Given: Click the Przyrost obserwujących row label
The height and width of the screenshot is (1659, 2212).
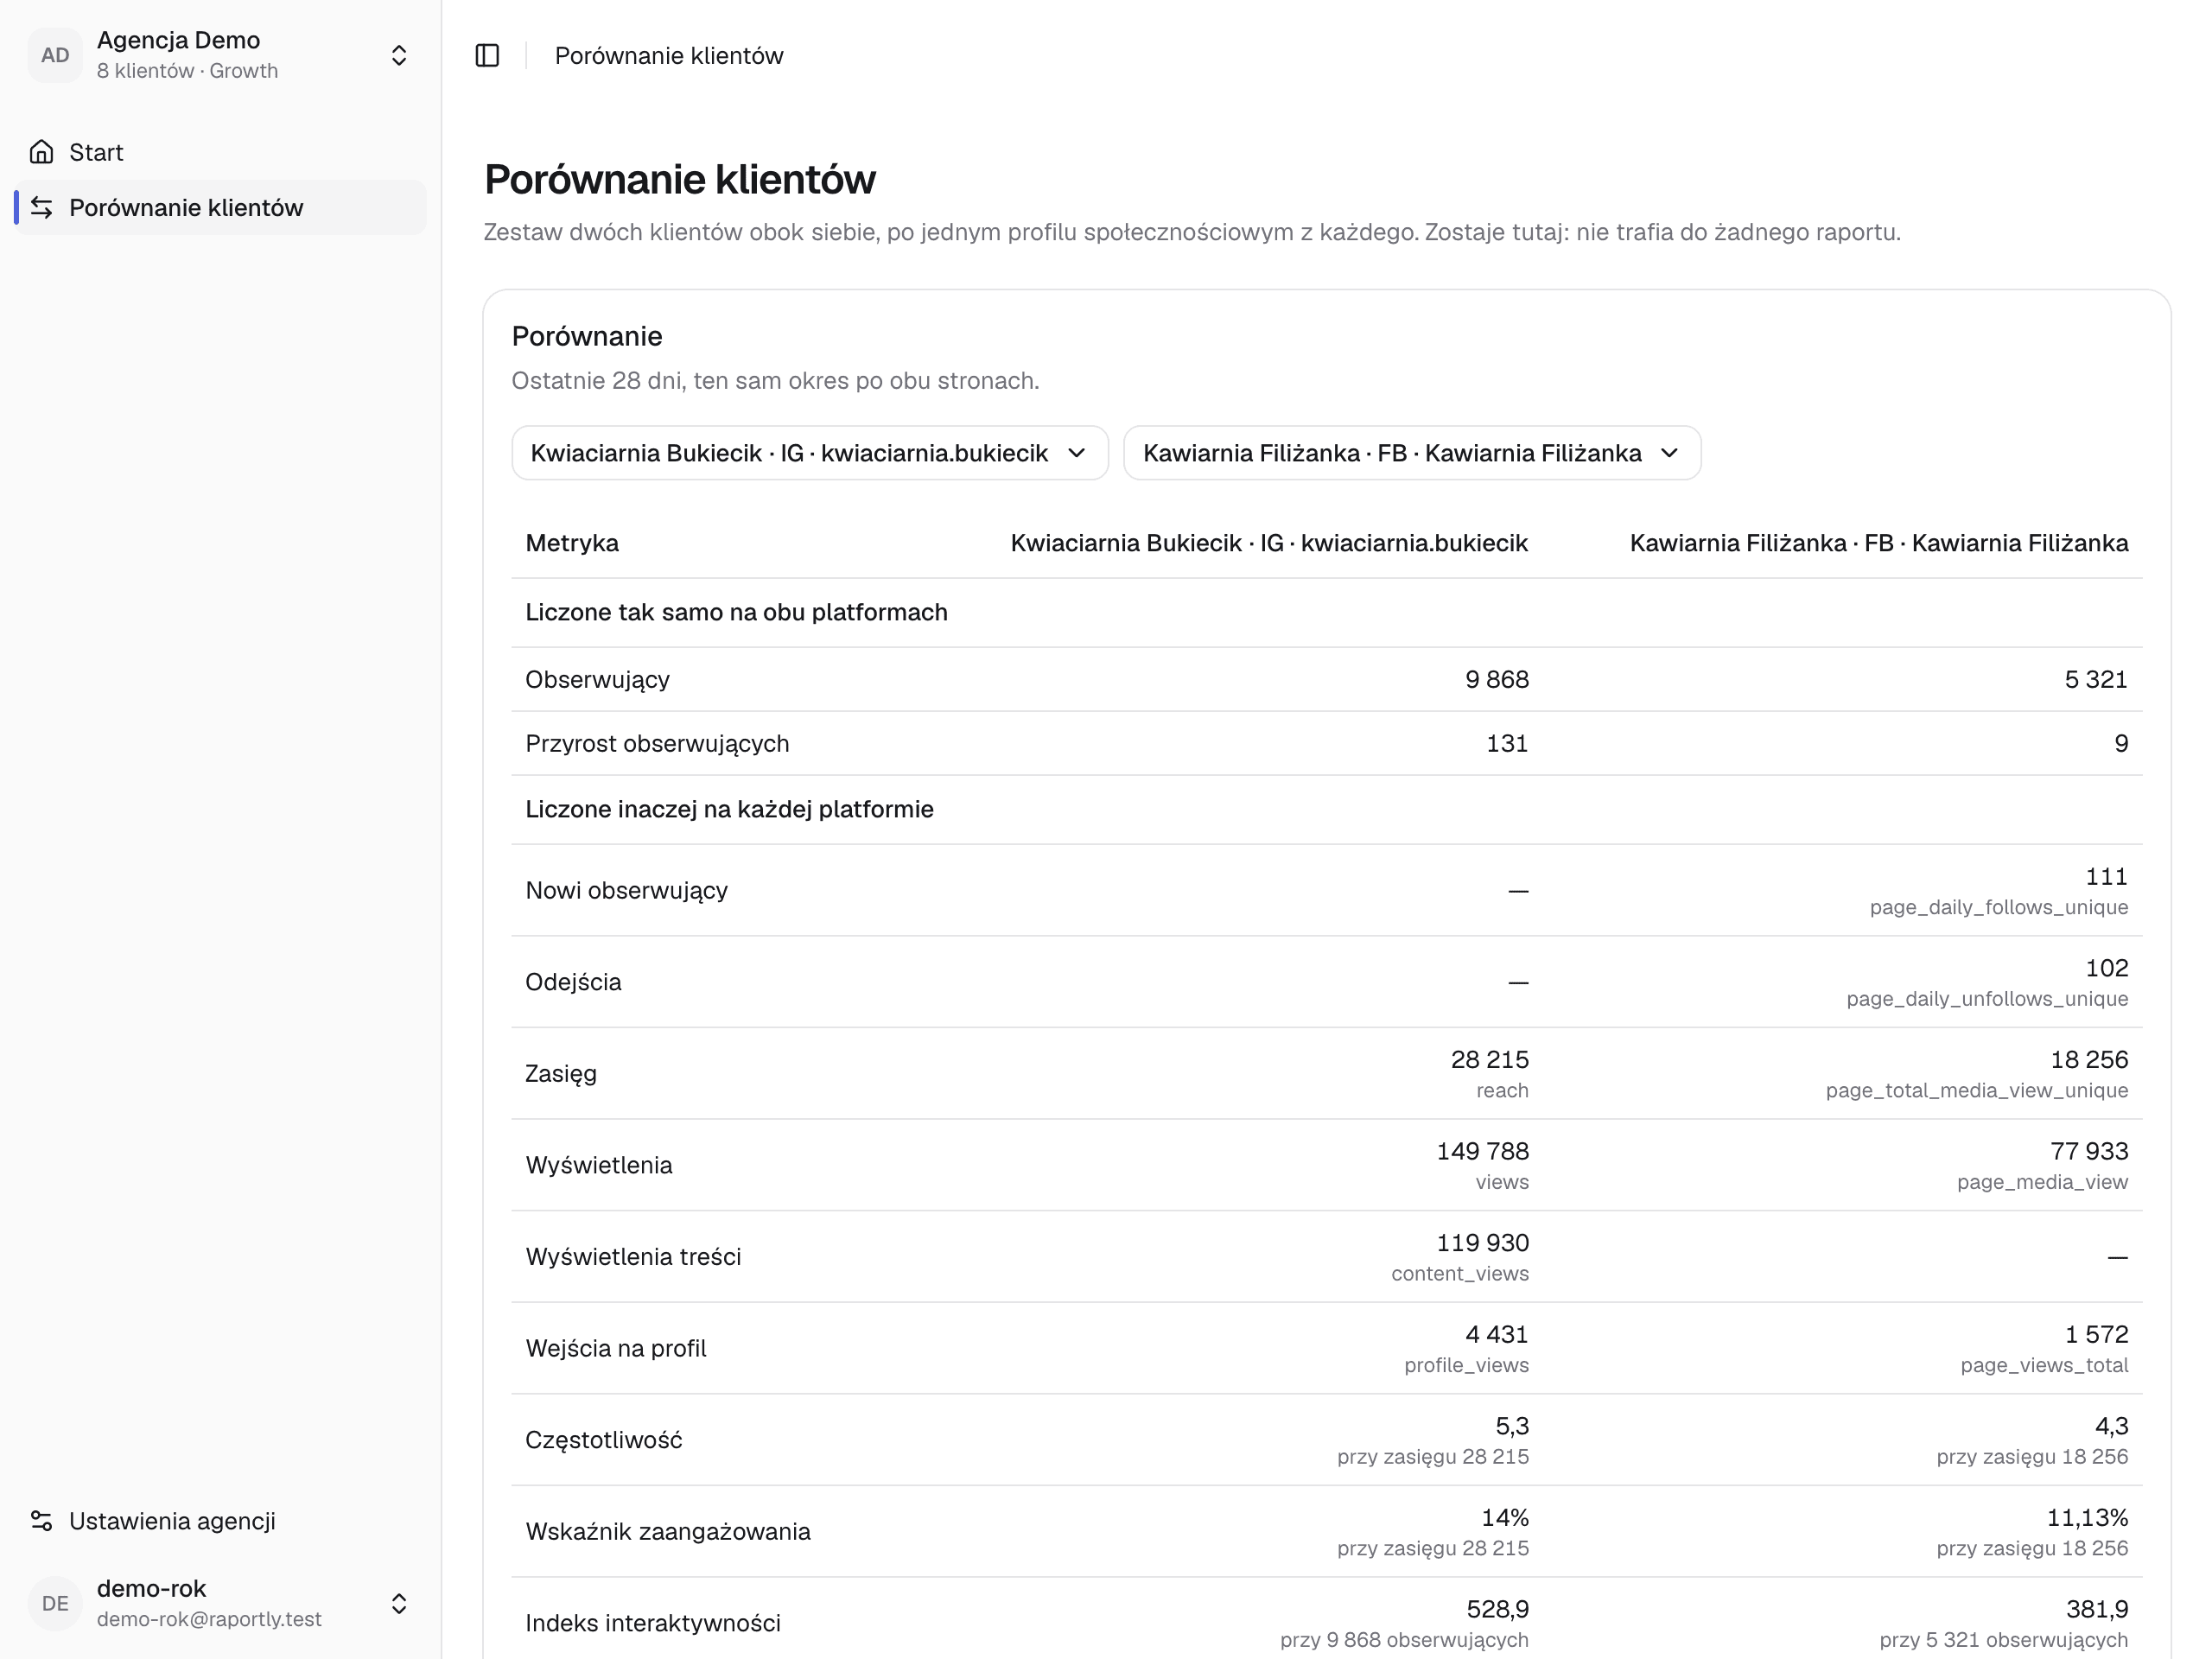Looking at the screenshot, I should pyautogui.click(x=658, y=744).
